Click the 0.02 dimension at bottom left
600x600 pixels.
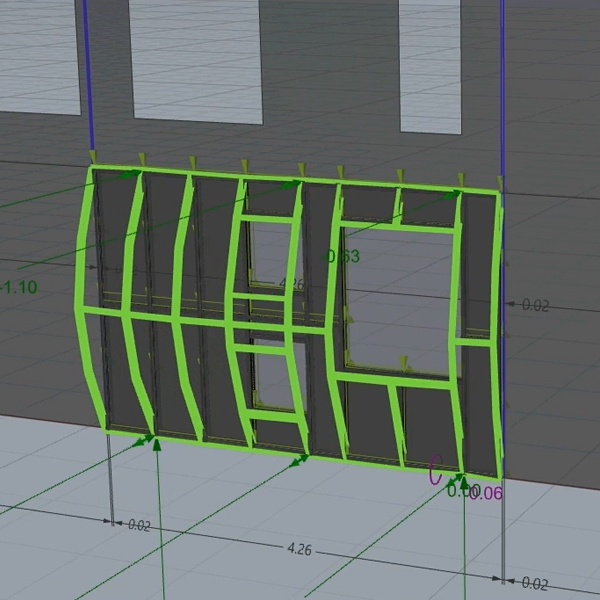coord(138,525)
